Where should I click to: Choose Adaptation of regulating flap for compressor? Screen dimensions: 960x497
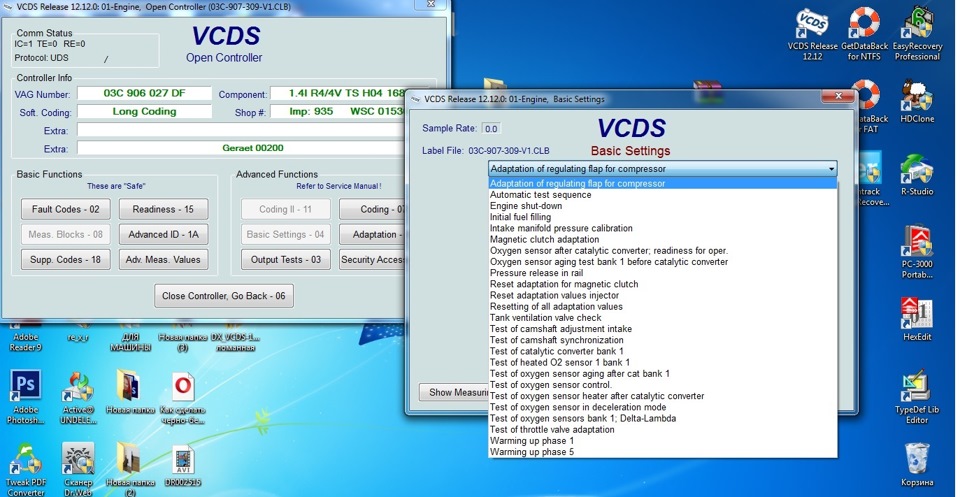tap(662, 184)
